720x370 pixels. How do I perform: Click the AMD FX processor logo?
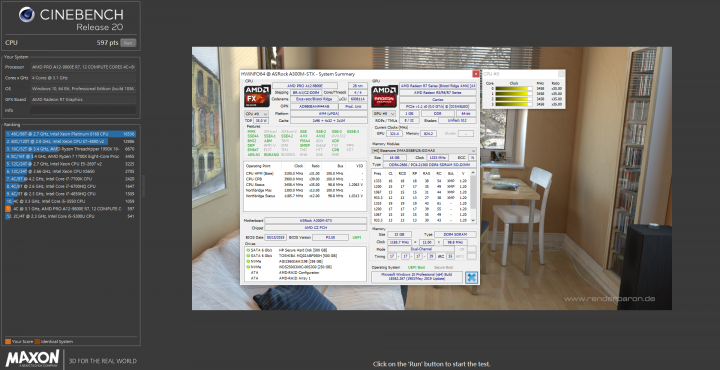(257, 96)
